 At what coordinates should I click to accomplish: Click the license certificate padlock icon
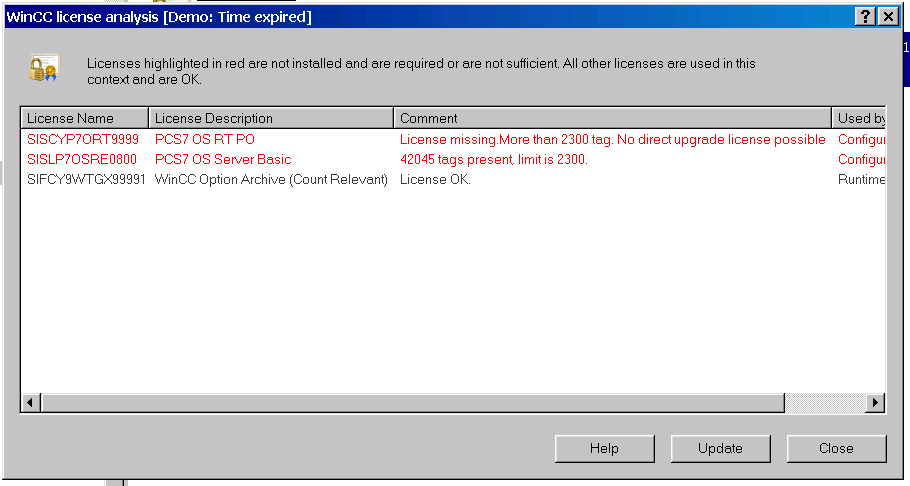tap(43, 68)
